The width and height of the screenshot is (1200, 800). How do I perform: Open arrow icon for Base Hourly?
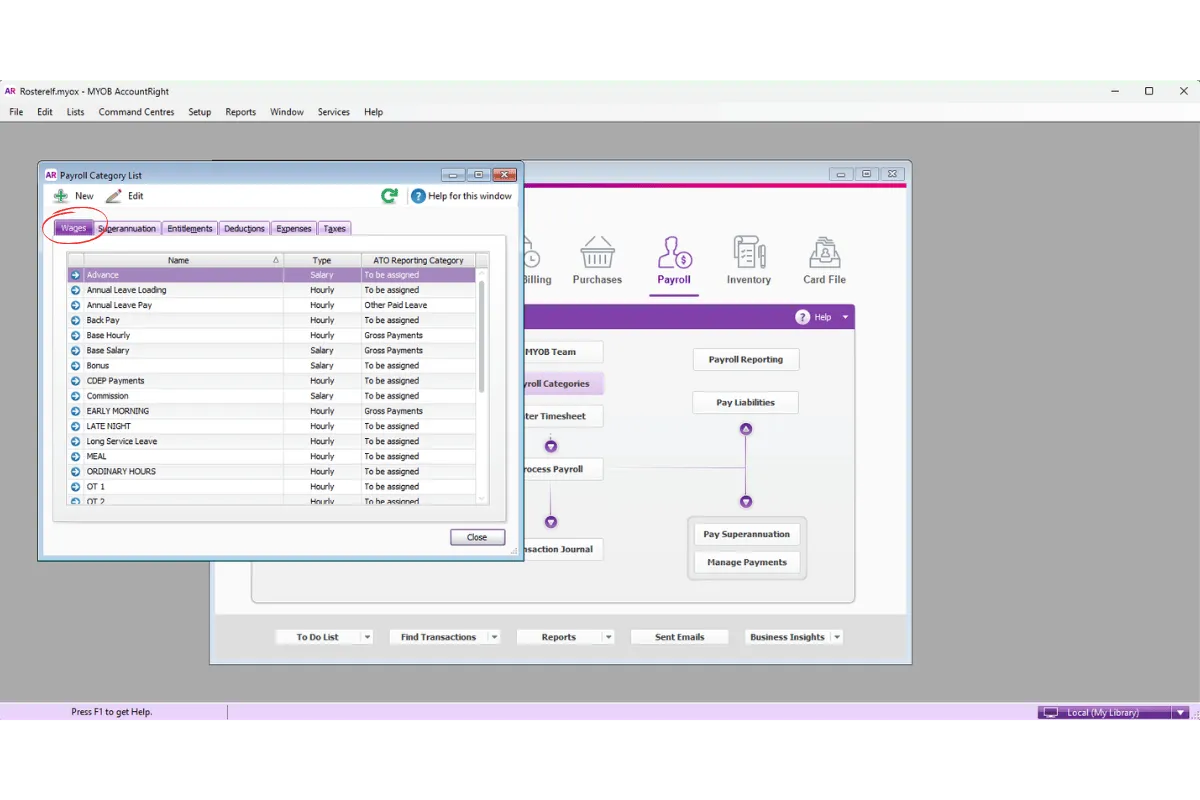point(75,335)
